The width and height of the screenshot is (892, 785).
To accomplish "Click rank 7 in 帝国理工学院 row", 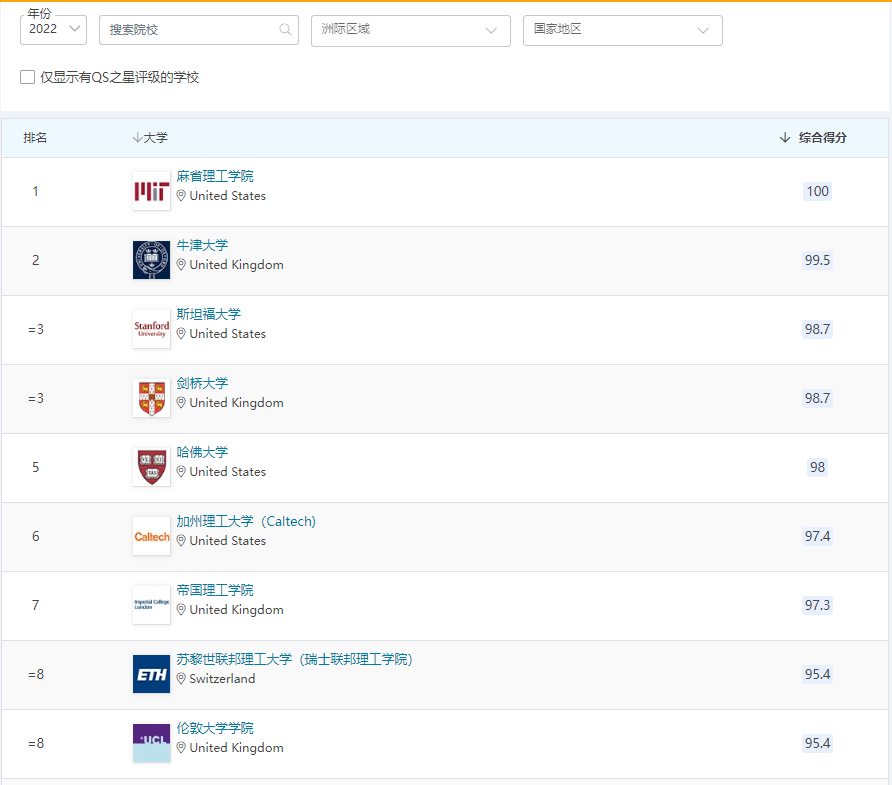I will 35,605.
